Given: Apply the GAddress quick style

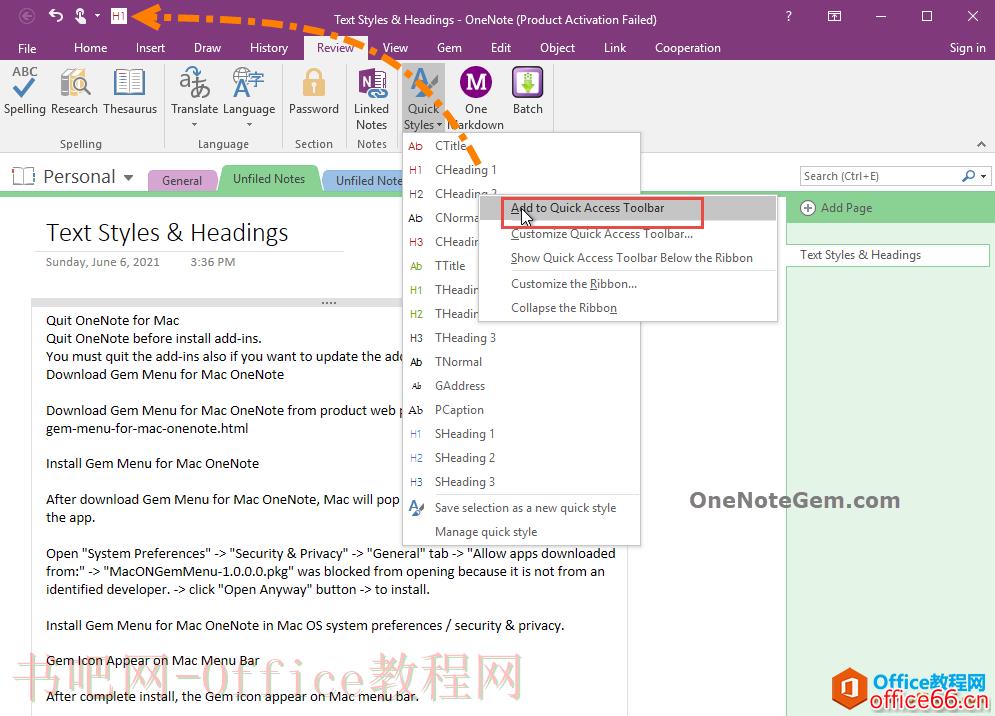Looking at the screenshot, I should (x=520, y=386).
